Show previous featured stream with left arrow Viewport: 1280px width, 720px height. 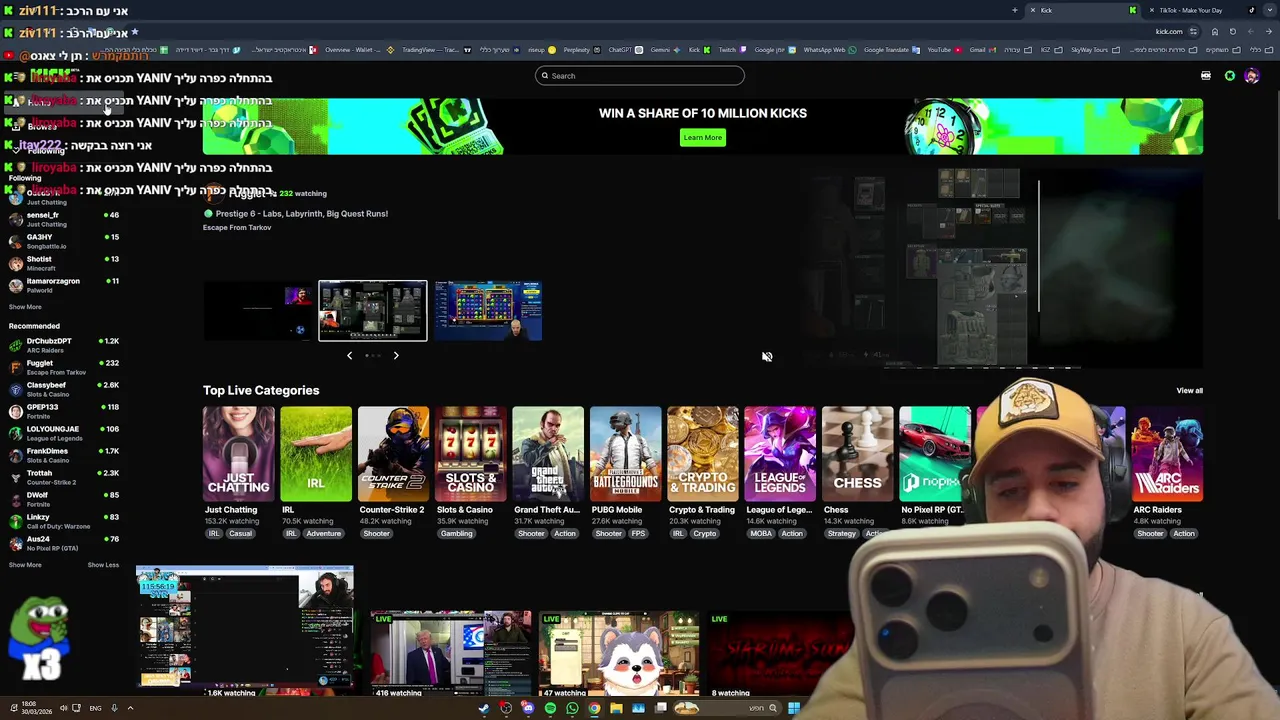coord(349,355)
